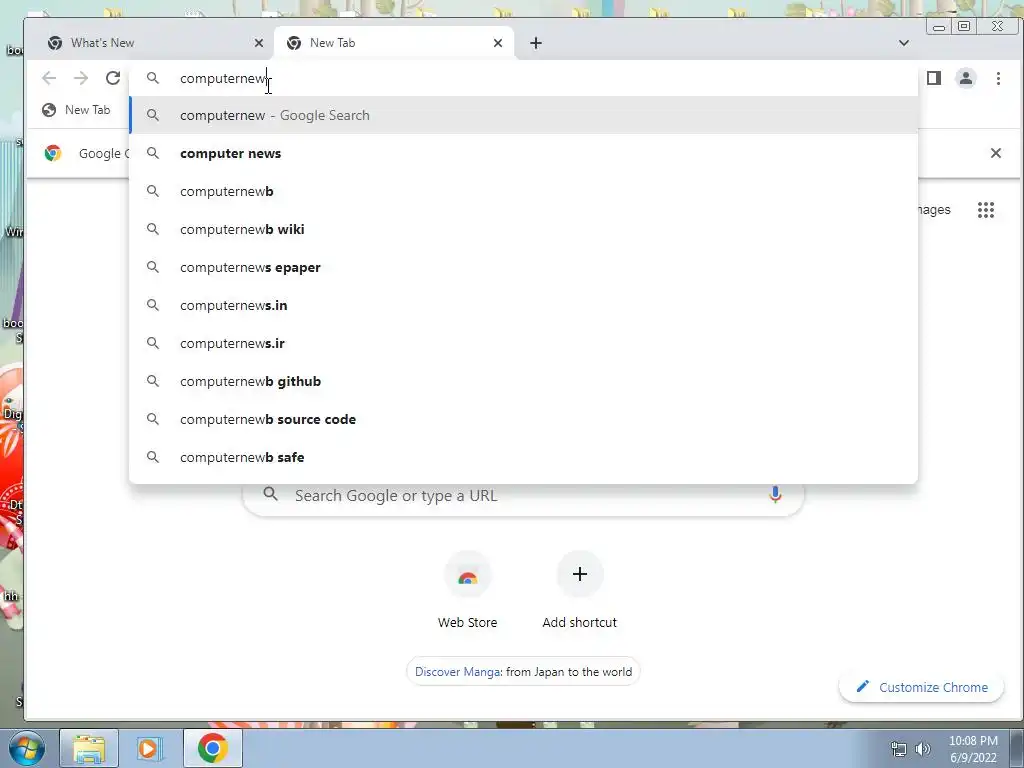
Task: Click the Images link
Action: coord(934,210)
